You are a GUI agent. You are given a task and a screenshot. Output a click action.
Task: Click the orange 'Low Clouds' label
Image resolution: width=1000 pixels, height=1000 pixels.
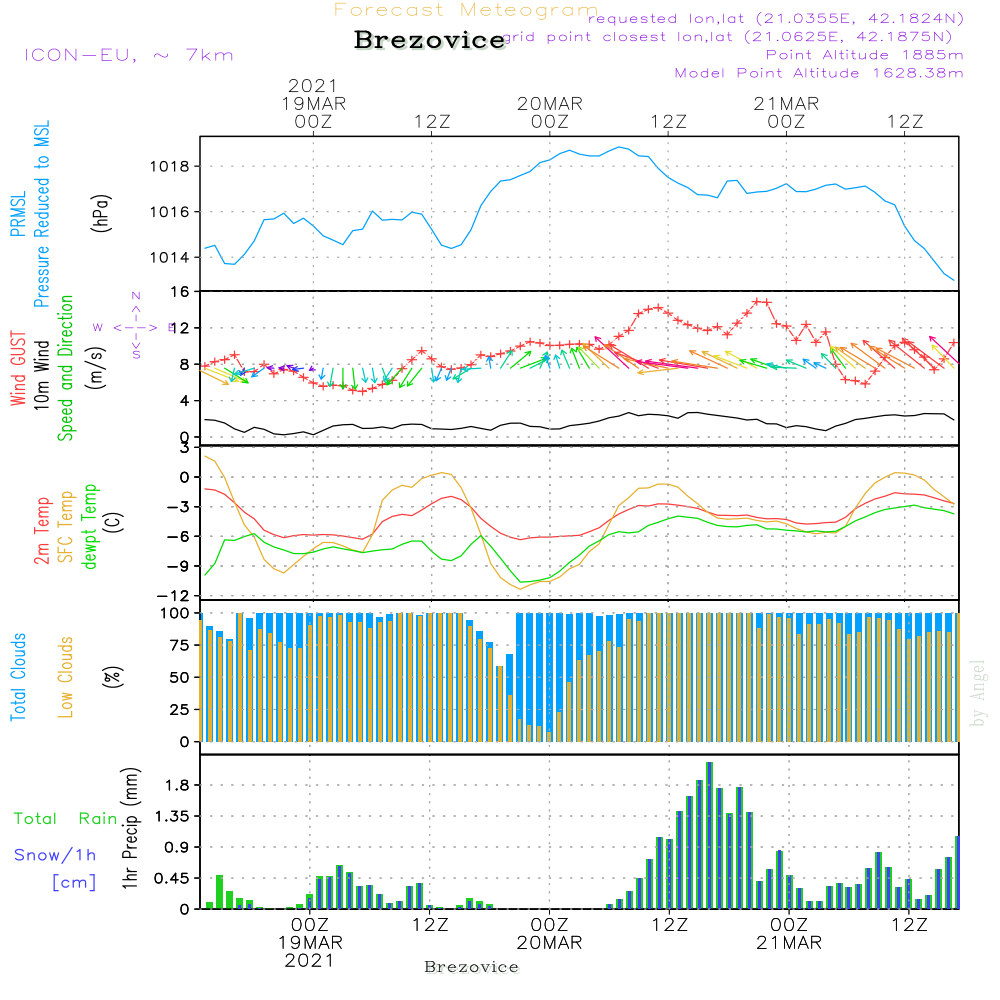point(66,677)
